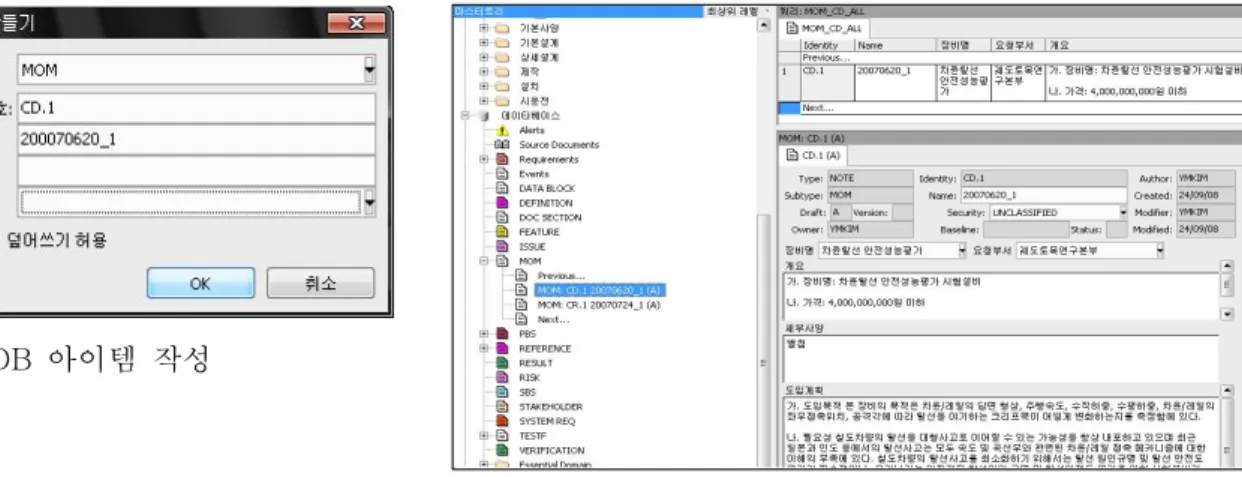Select MOM: CD.1 20070620_1 (A) tree item

point(599,290)
